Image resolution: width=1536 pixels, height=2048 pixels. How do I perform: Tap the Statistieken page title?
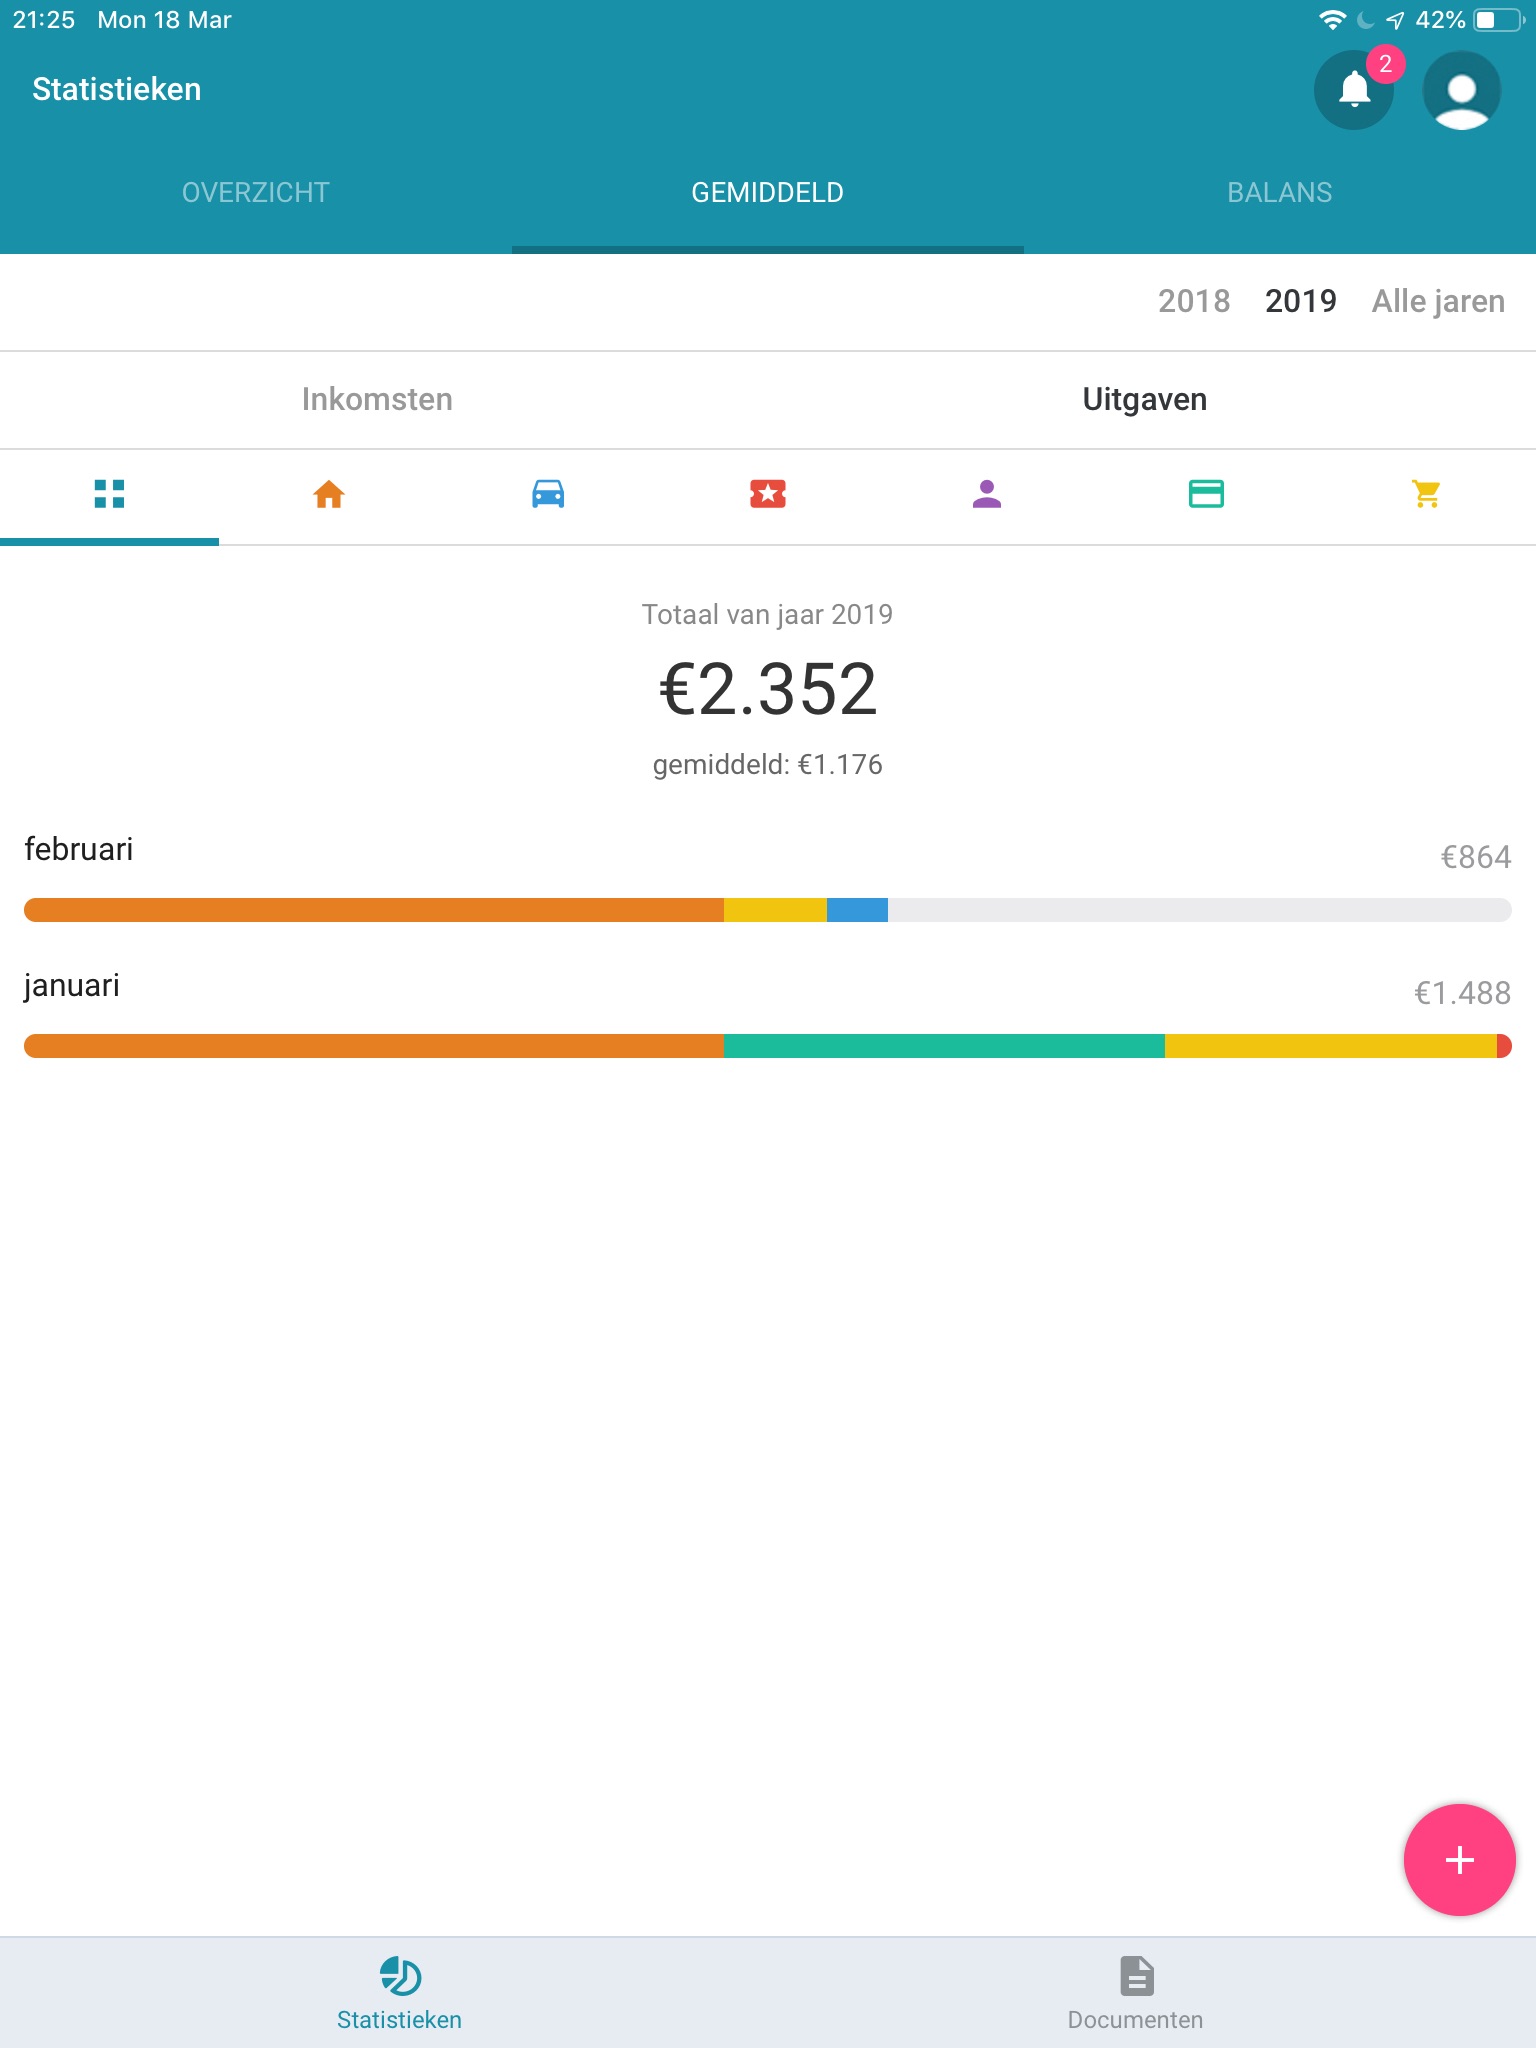pyautogui.click(x=117, y=89)
